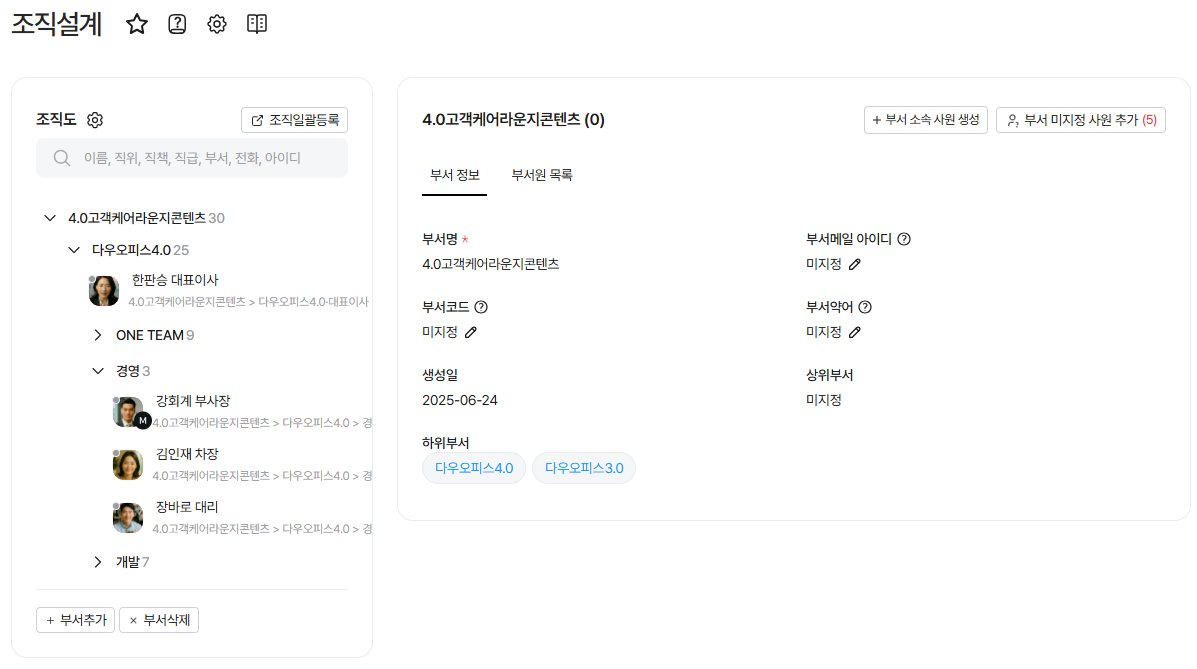Open settings gear in the page header

coord(217,25)
